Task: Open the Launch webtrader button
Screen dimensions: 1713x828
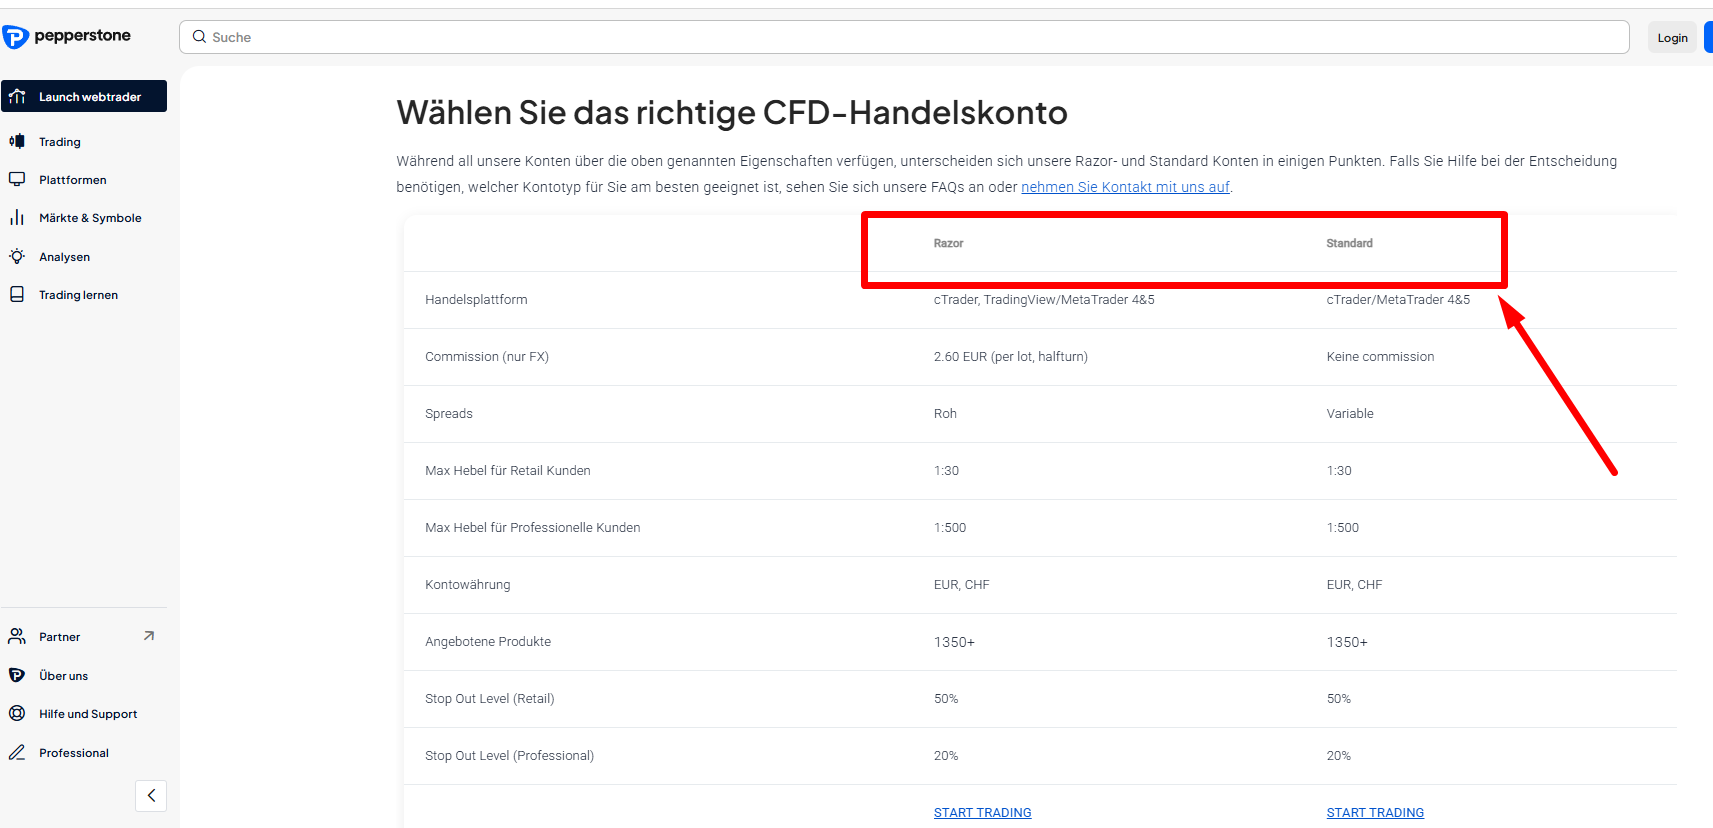Action: coord(84,96)
